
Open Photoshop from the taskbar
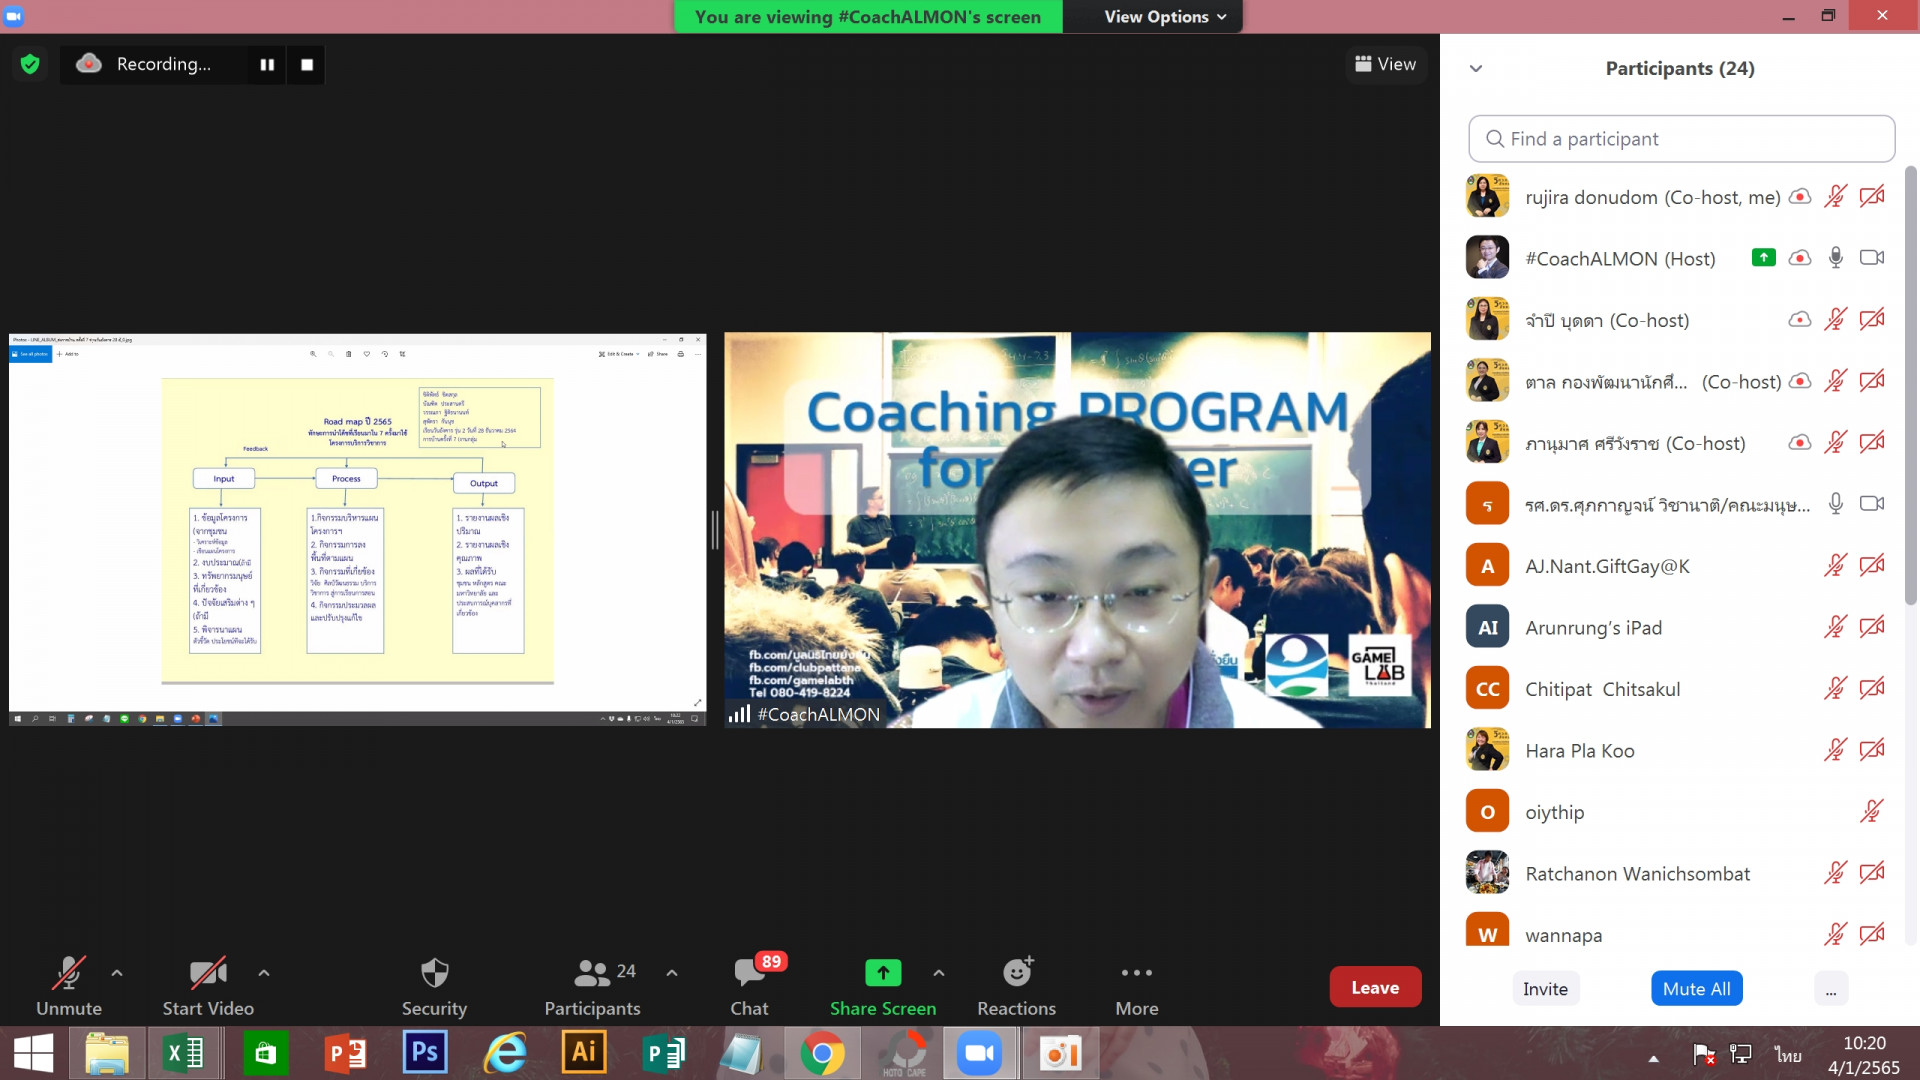[425, 1052]
